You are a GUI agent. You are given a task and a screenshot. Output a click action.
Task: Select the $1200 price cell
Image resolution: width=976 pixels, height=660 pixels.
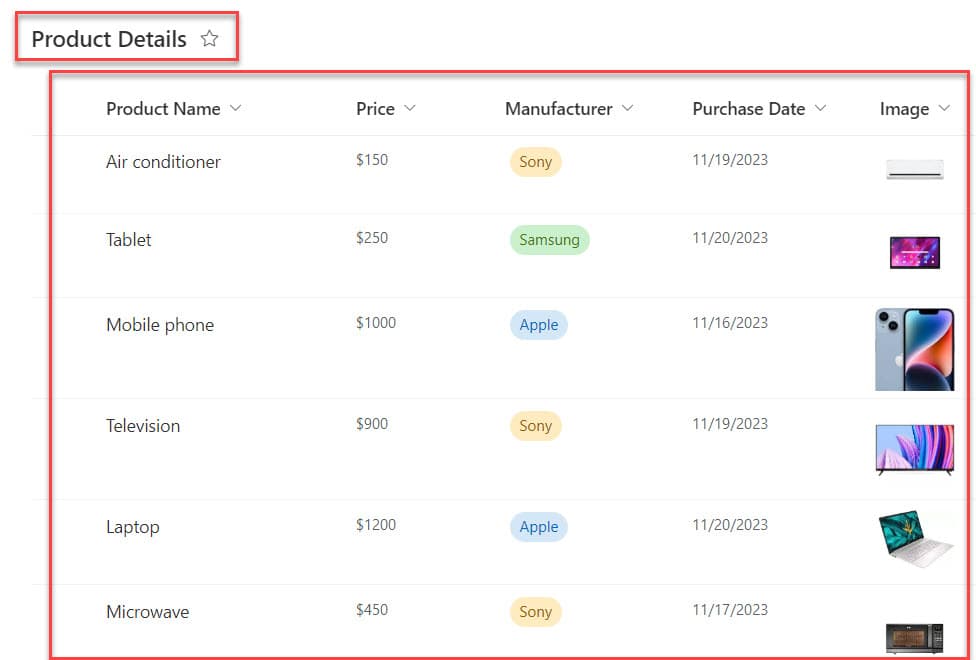click(376, 525)
